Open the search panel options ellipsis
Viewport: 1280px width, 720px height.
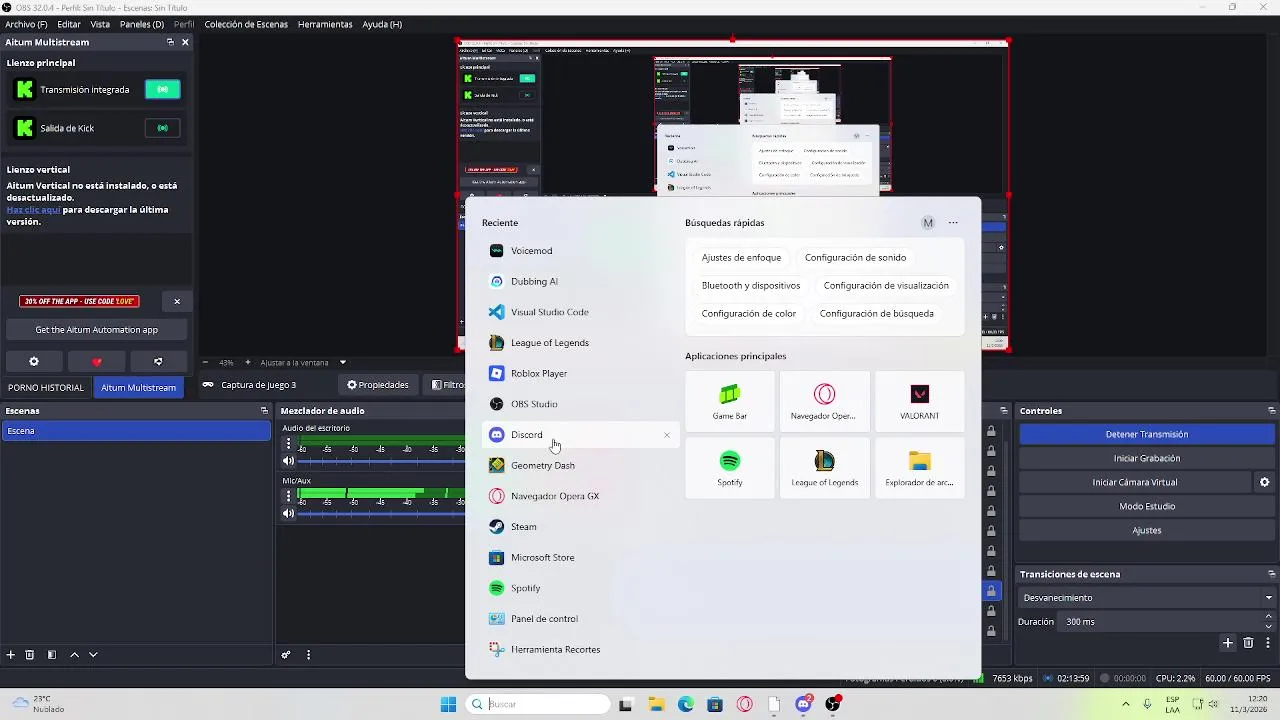(x=953, y=223)
